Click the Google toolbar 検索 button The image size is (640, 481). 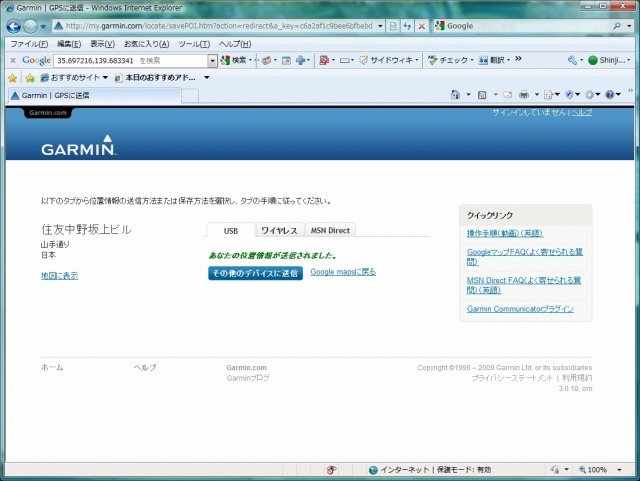click(x=236, y=60)
